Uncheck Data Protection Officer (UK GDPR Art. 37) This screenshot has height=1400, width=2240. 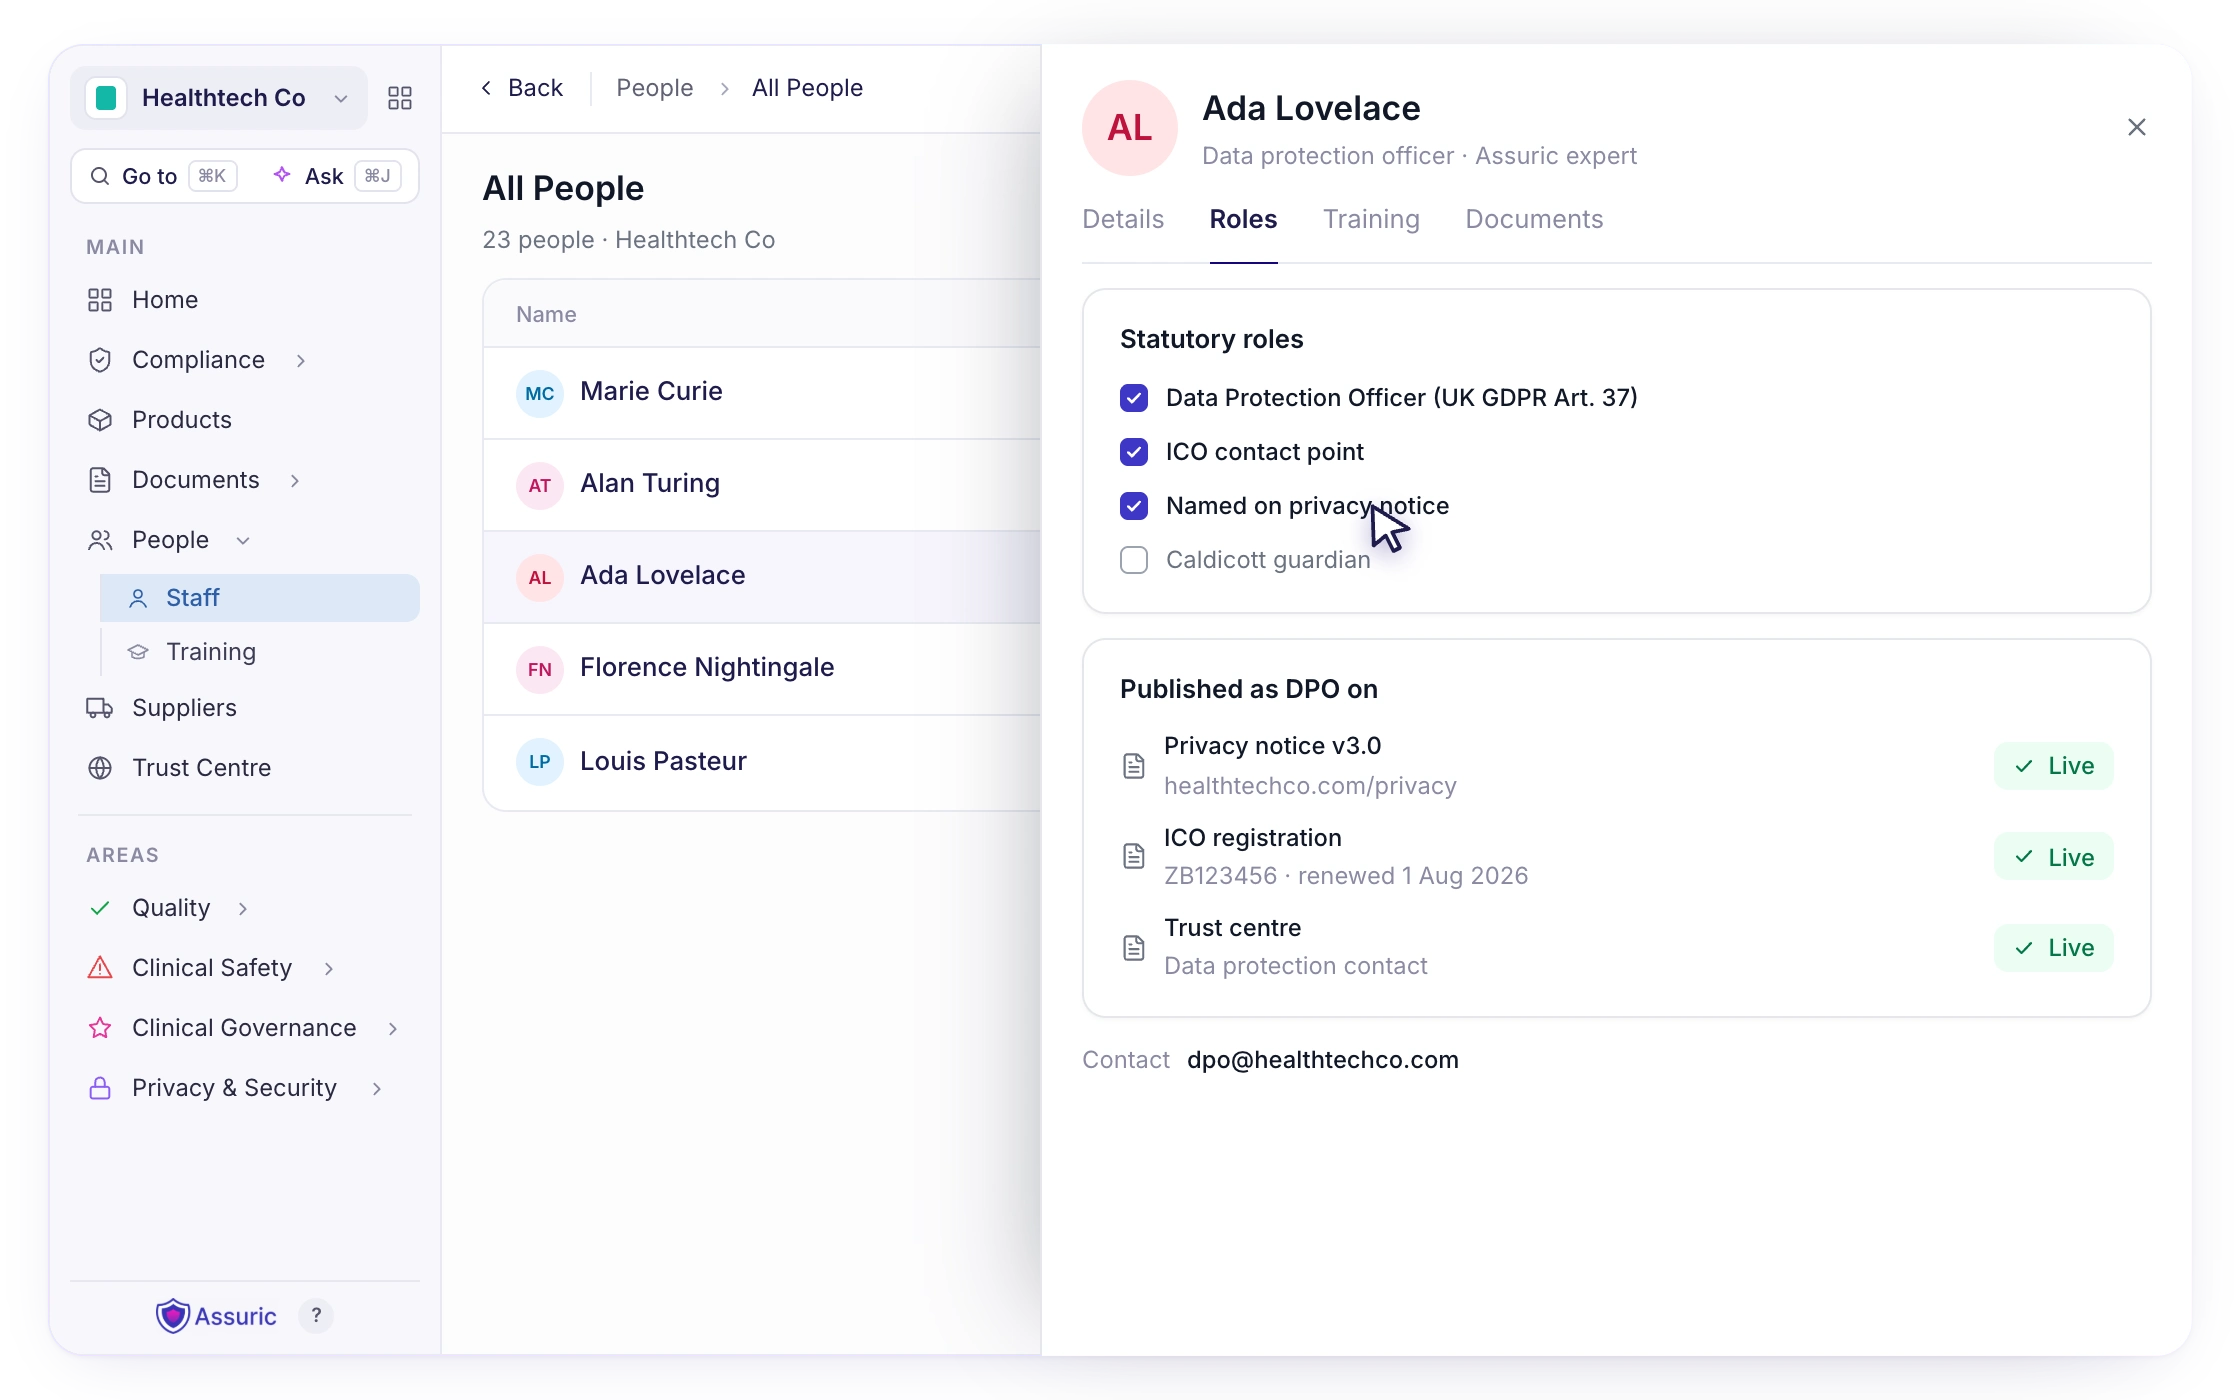1134,398
